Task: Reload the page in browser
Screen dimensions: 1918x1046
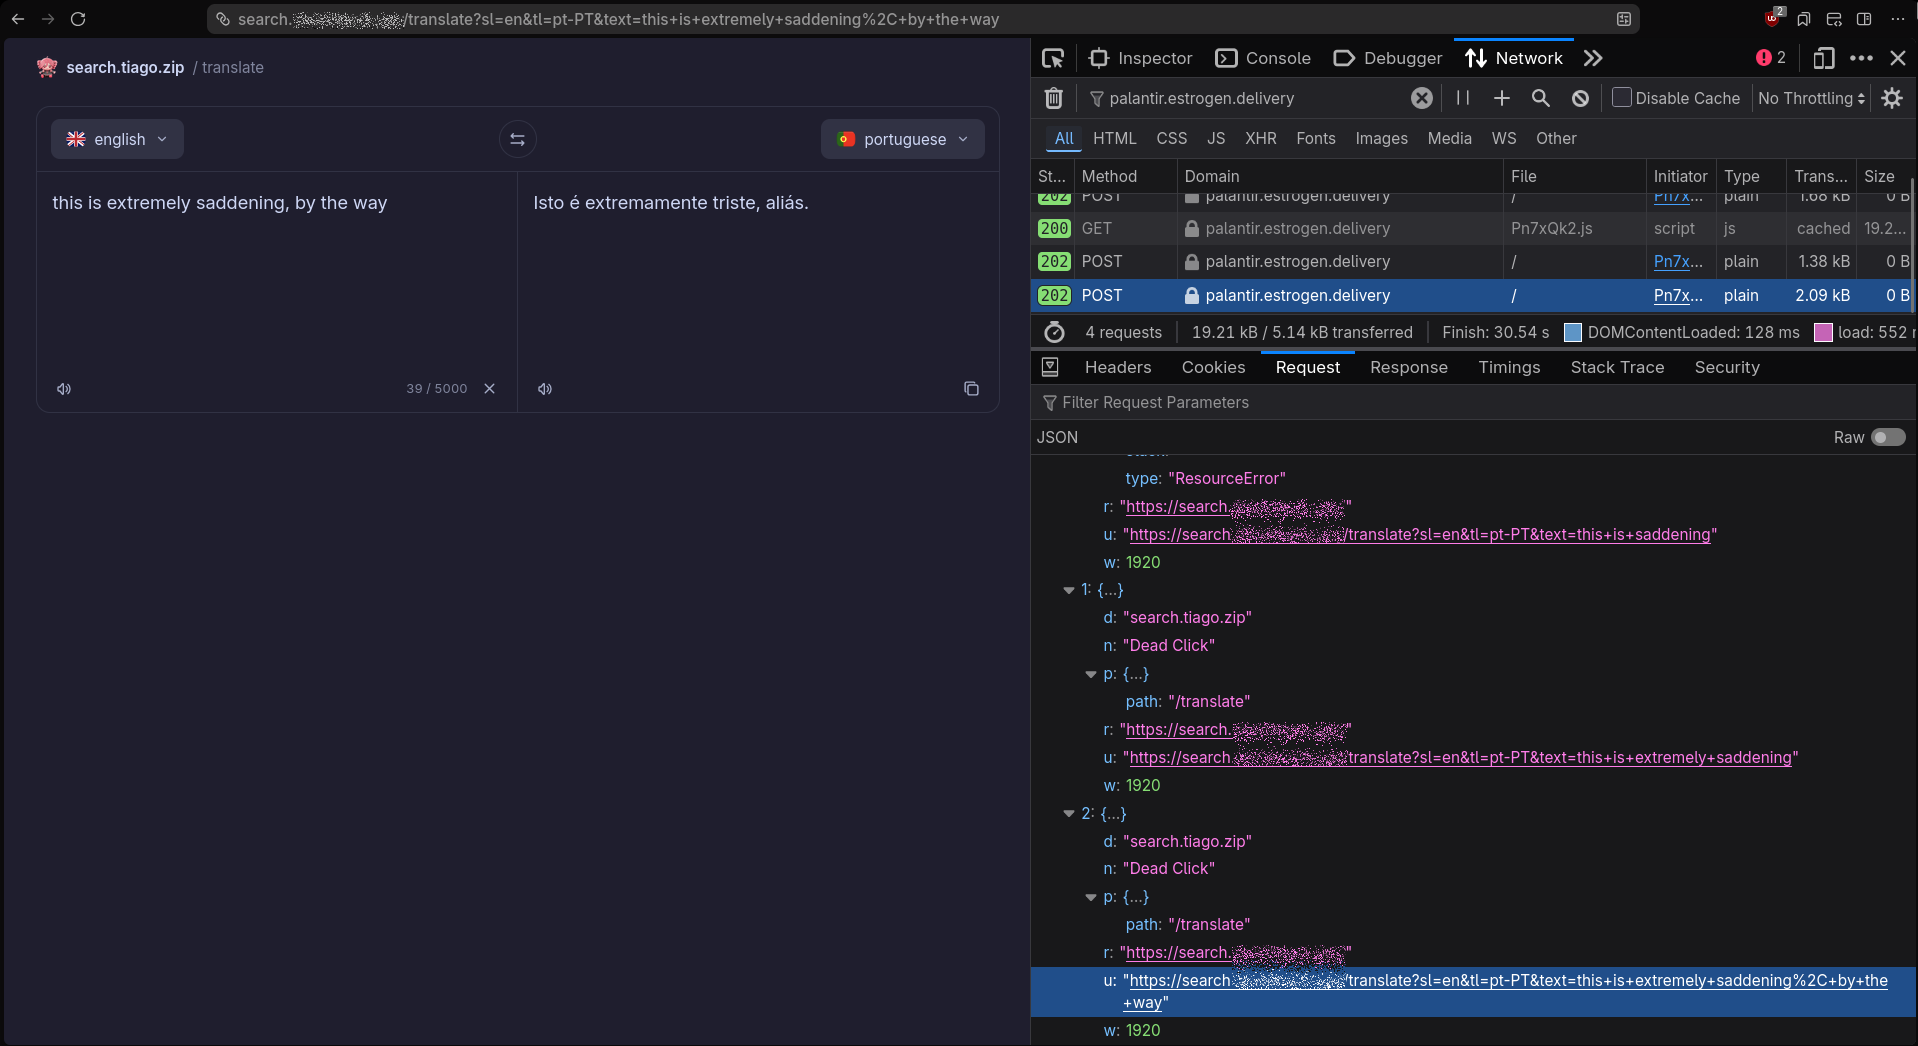Action: [x=78, y=19]
